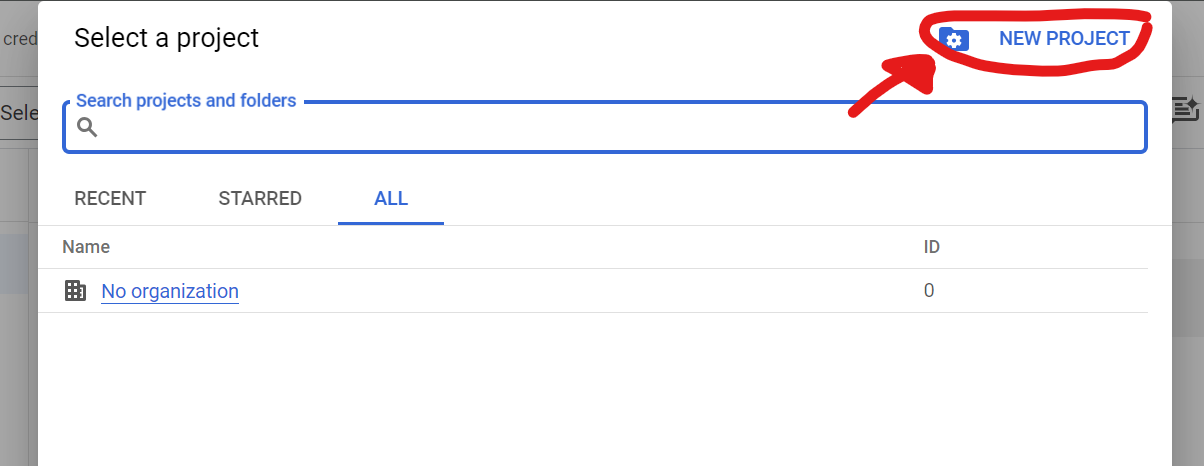Click the Search projects and folders label
The image size is (1204, 466).
pos(186,100)
